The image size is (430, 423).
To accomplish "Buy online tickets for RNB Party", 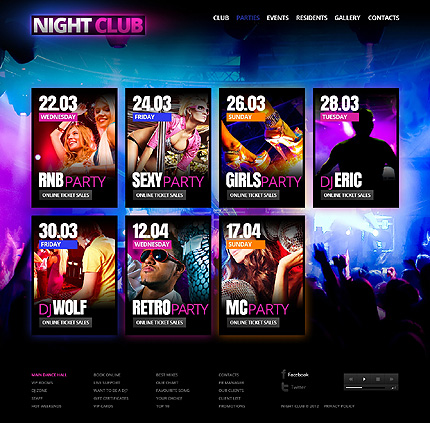I will click(66, 195).
